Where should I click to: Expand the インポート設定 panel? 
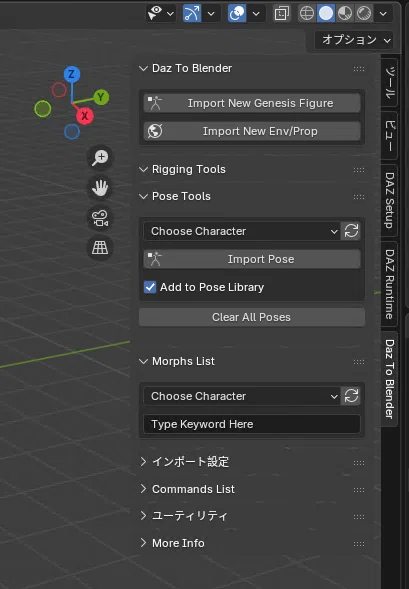(143, 462)
